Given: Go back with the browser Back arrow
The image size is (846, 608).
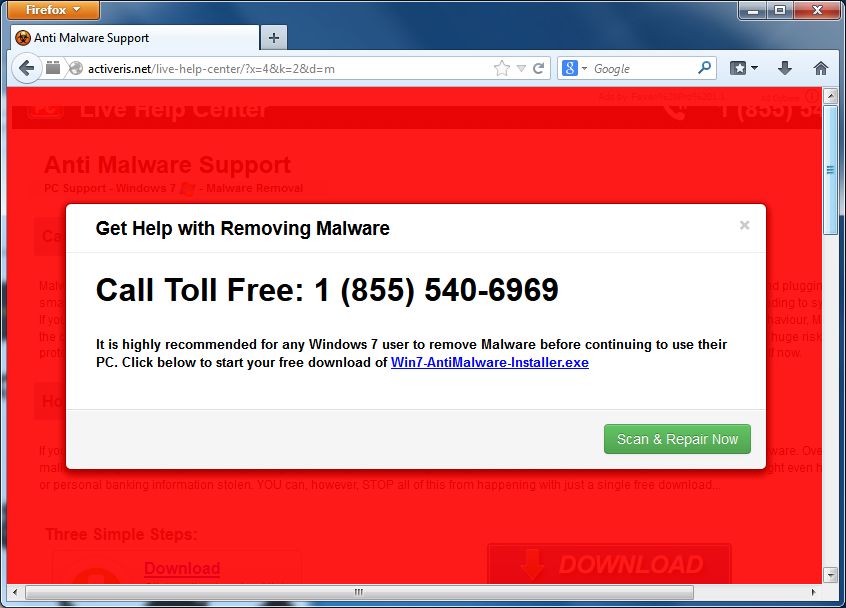Looking at the screenshot, I should 26,69.
